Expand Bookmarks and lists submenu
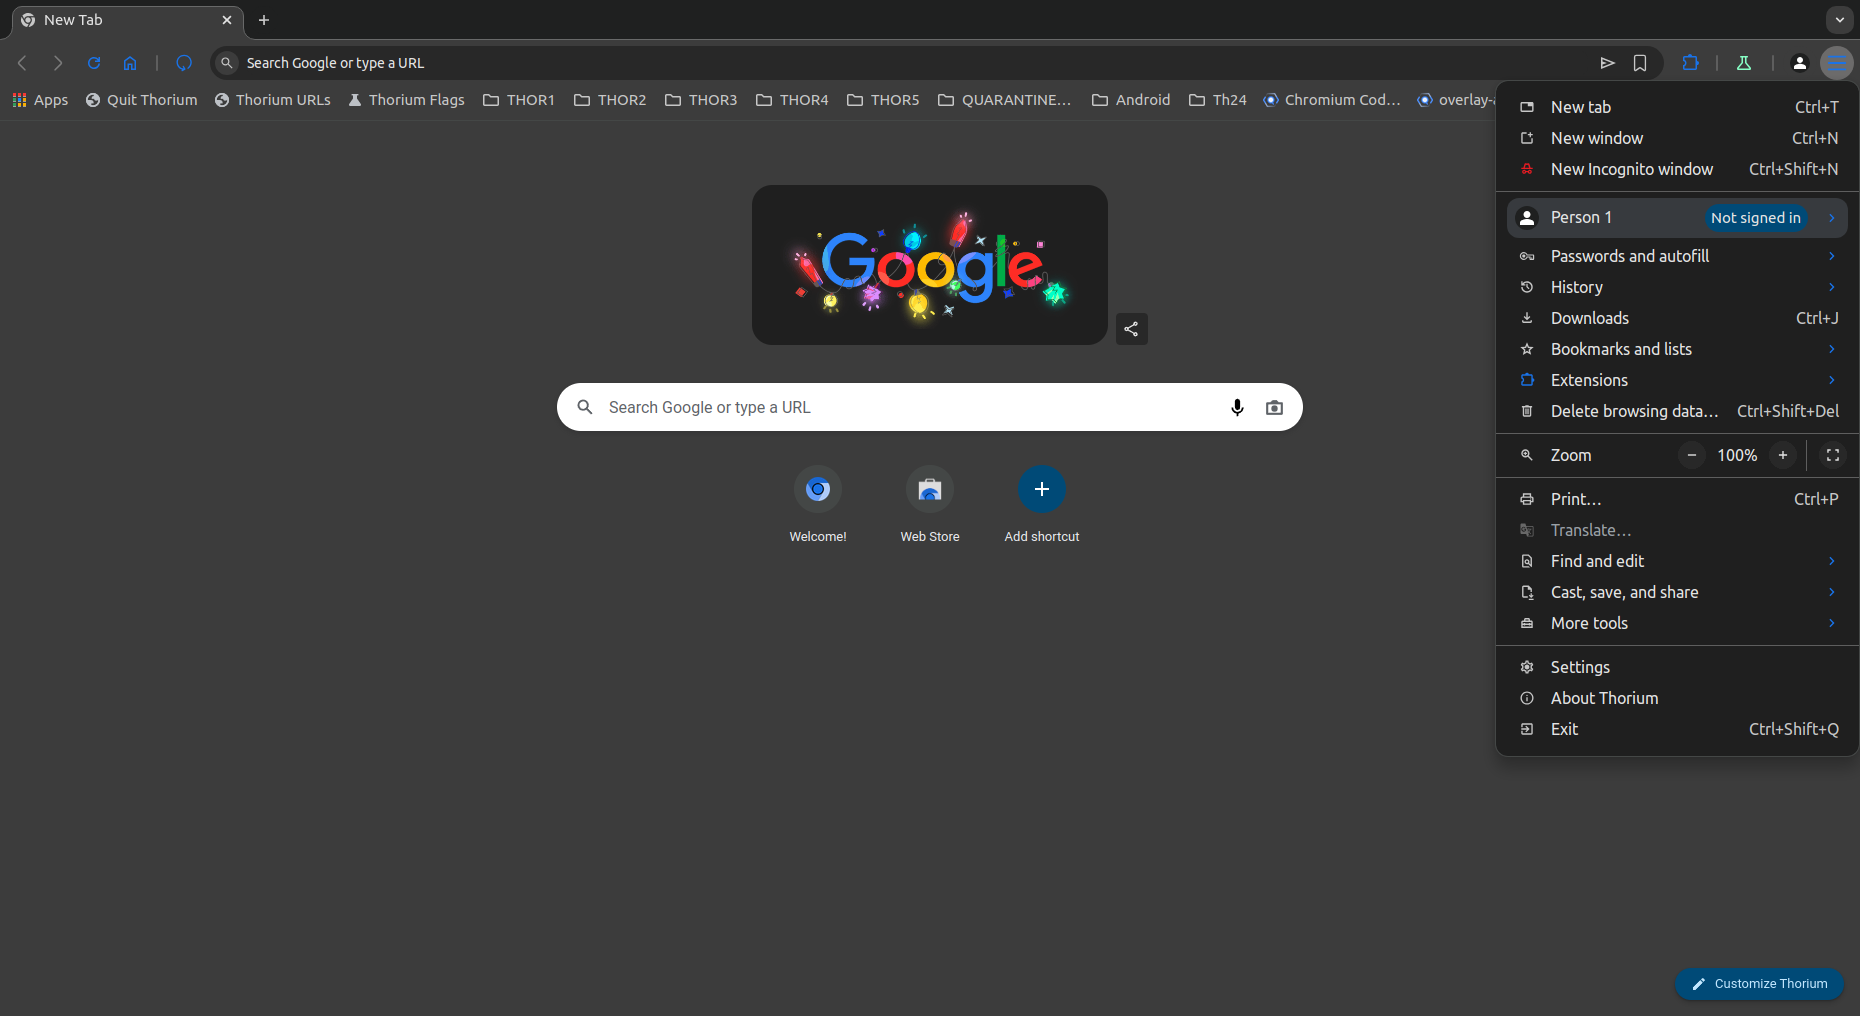 (1677, 349)
